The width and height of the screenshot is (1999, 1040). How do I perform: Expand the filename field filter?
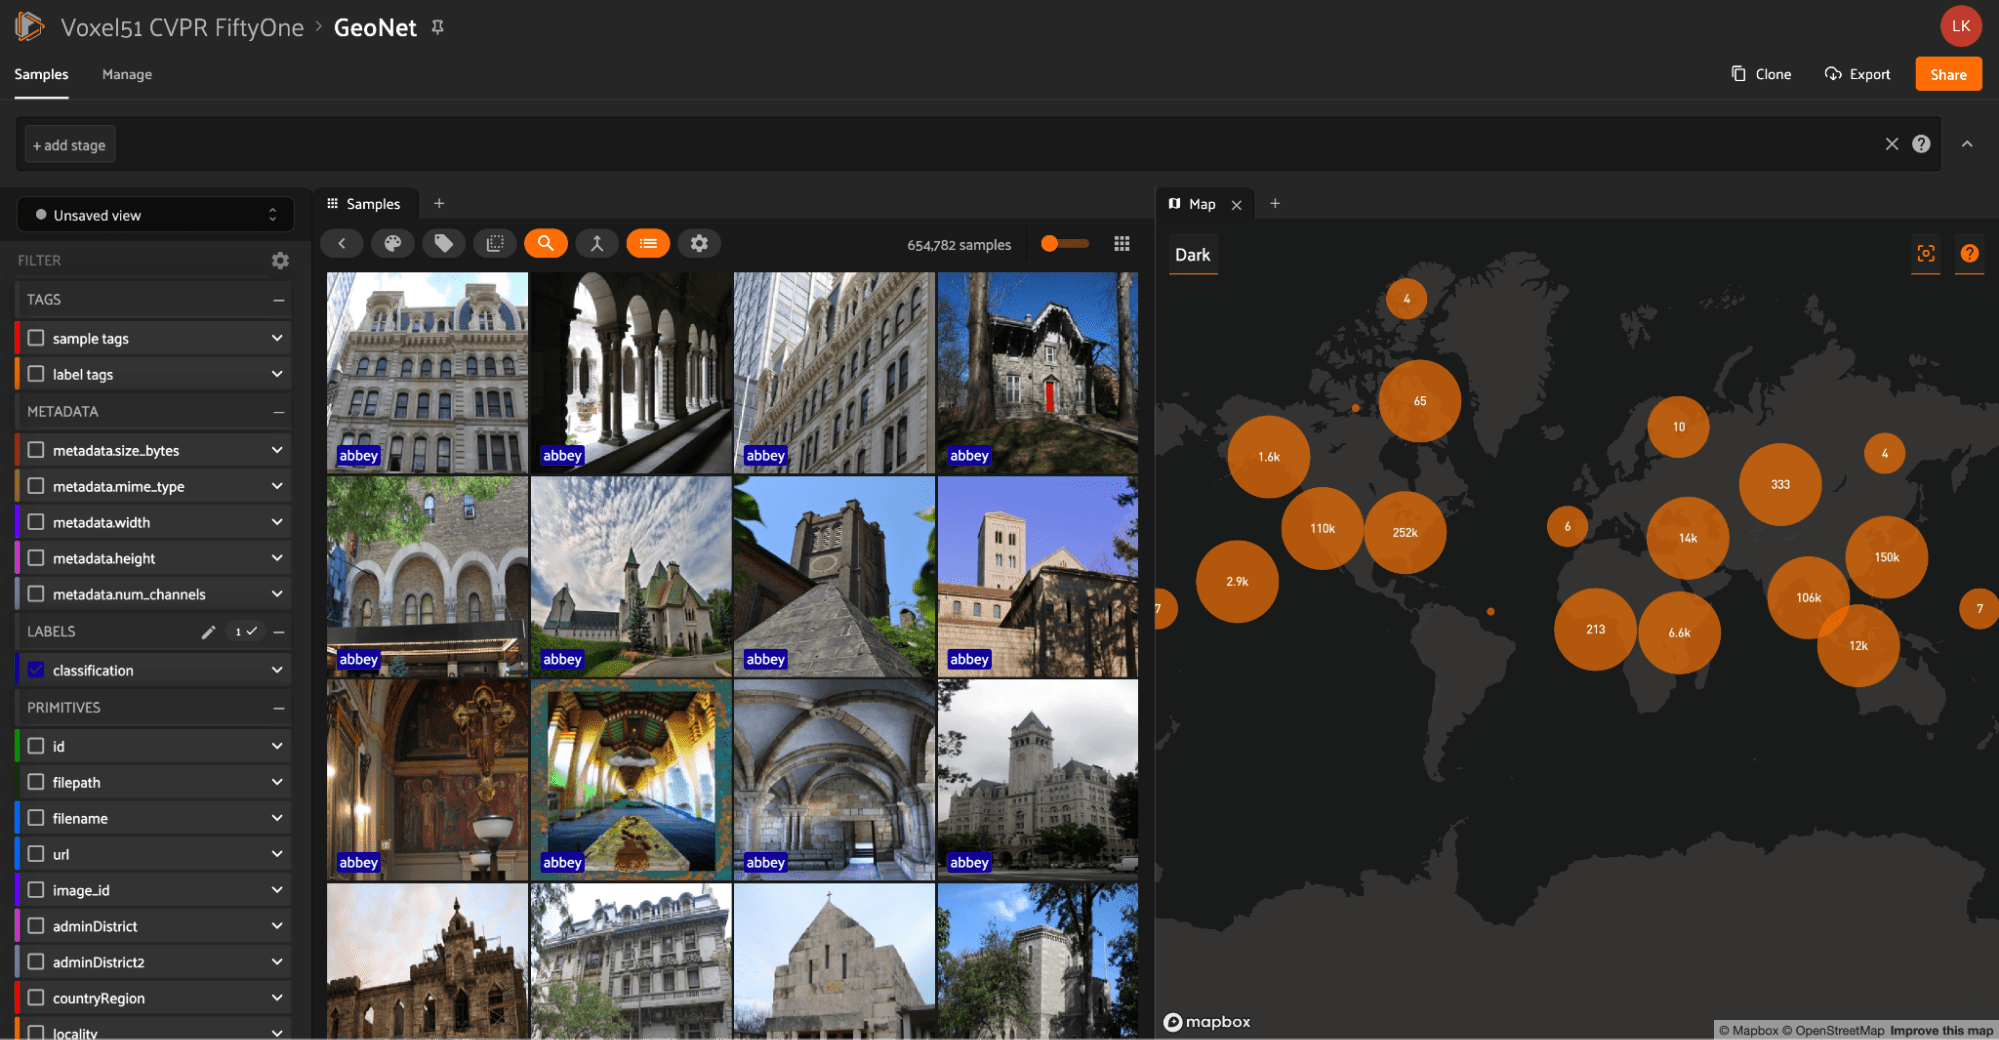(277, 818)
